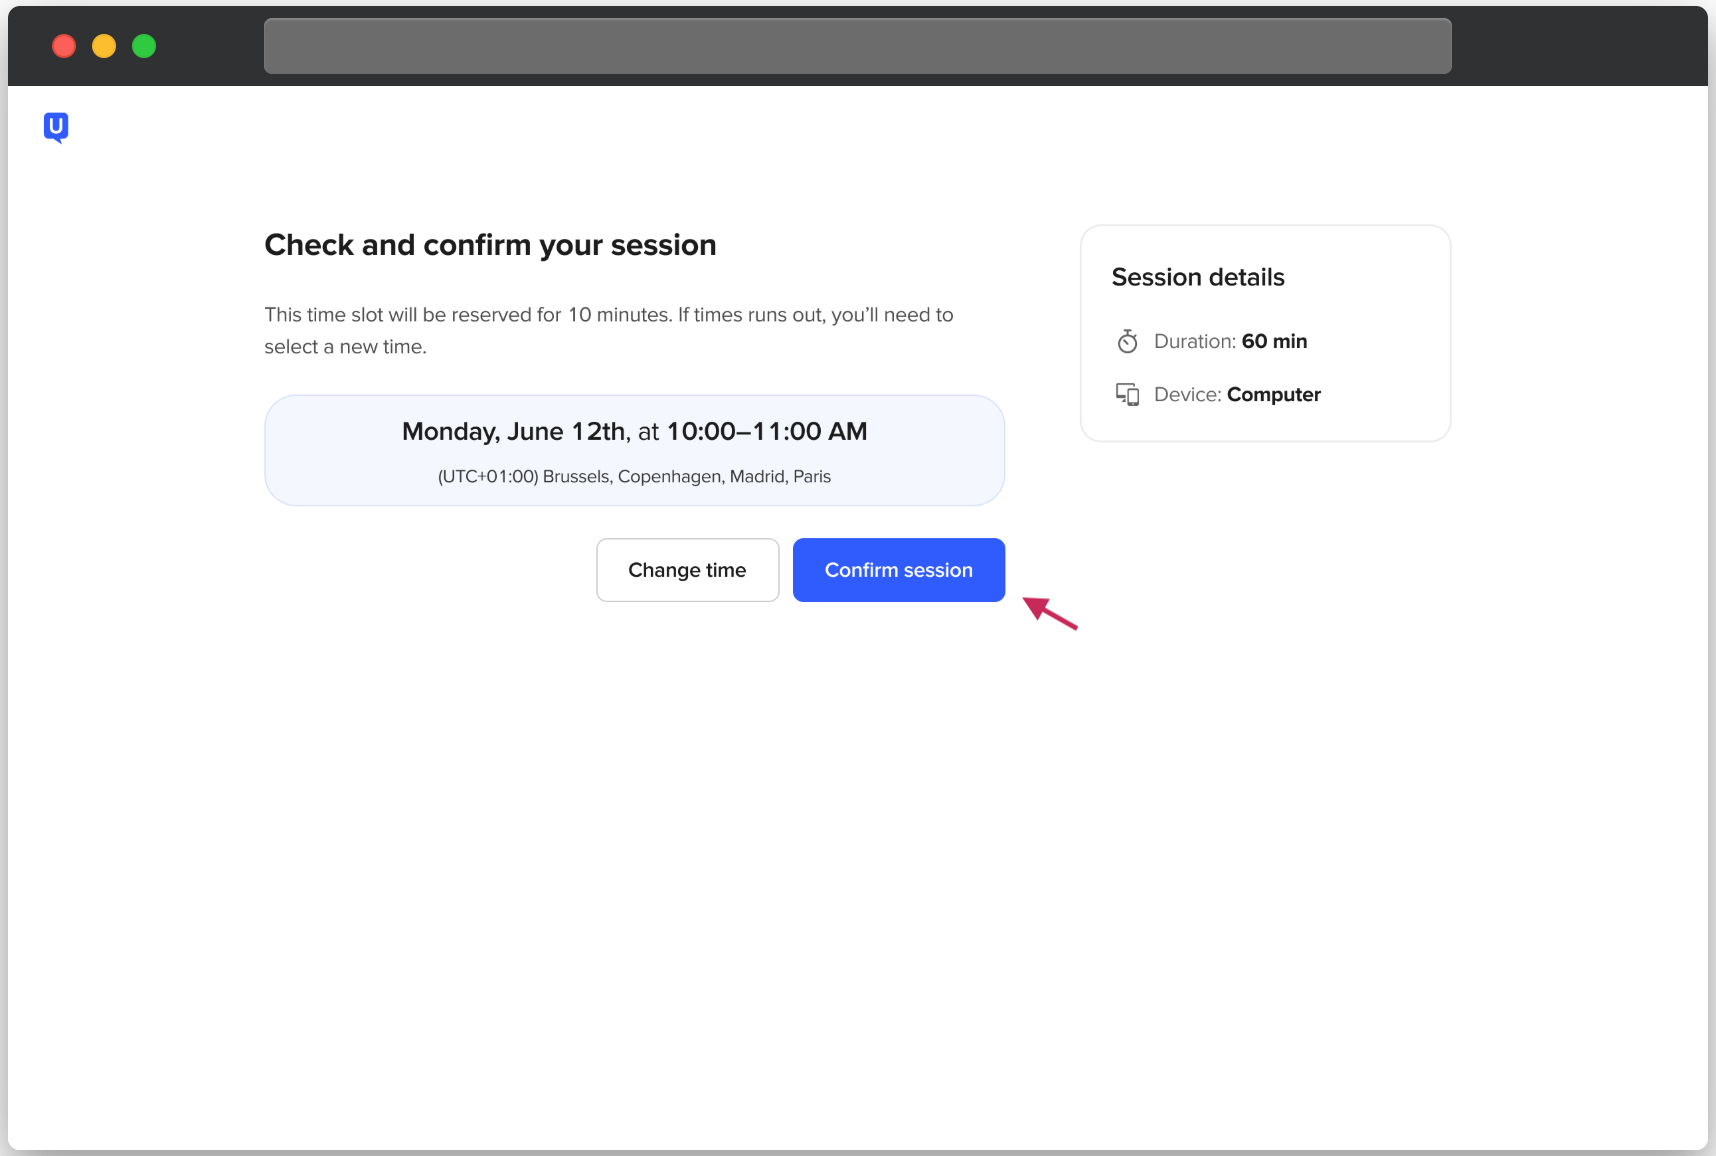Focus the browser address bar

click(x=857, y=46)
